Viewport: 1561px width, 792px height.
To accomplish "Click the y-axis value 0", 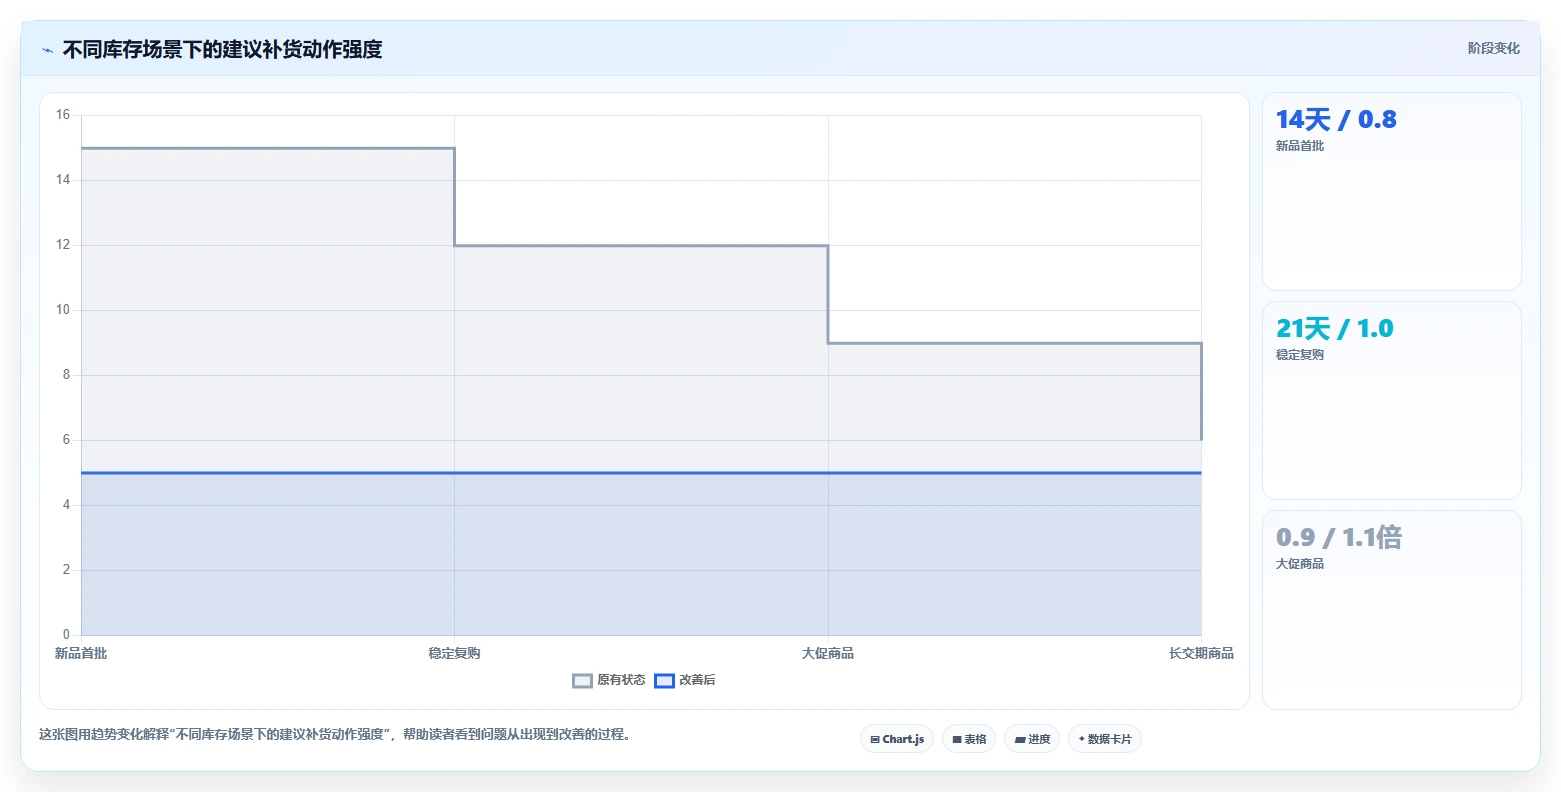I will 66,635.
